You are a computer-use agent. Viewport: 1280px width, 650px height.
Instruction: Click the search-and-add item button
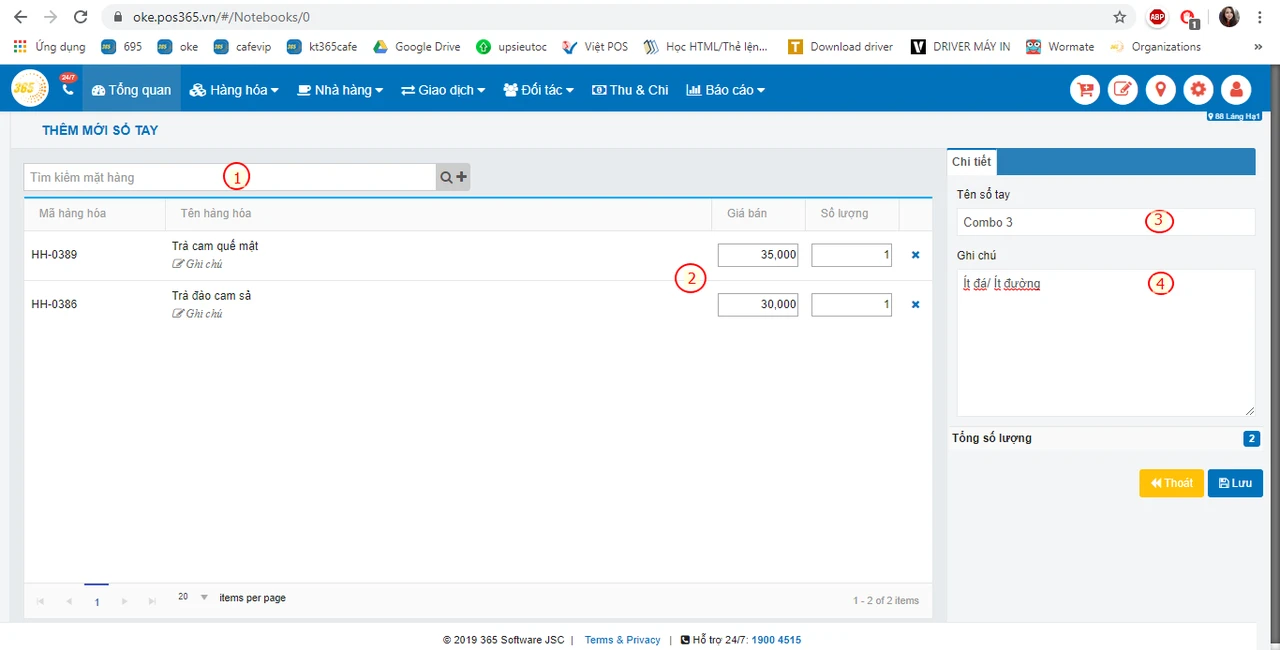453,177
